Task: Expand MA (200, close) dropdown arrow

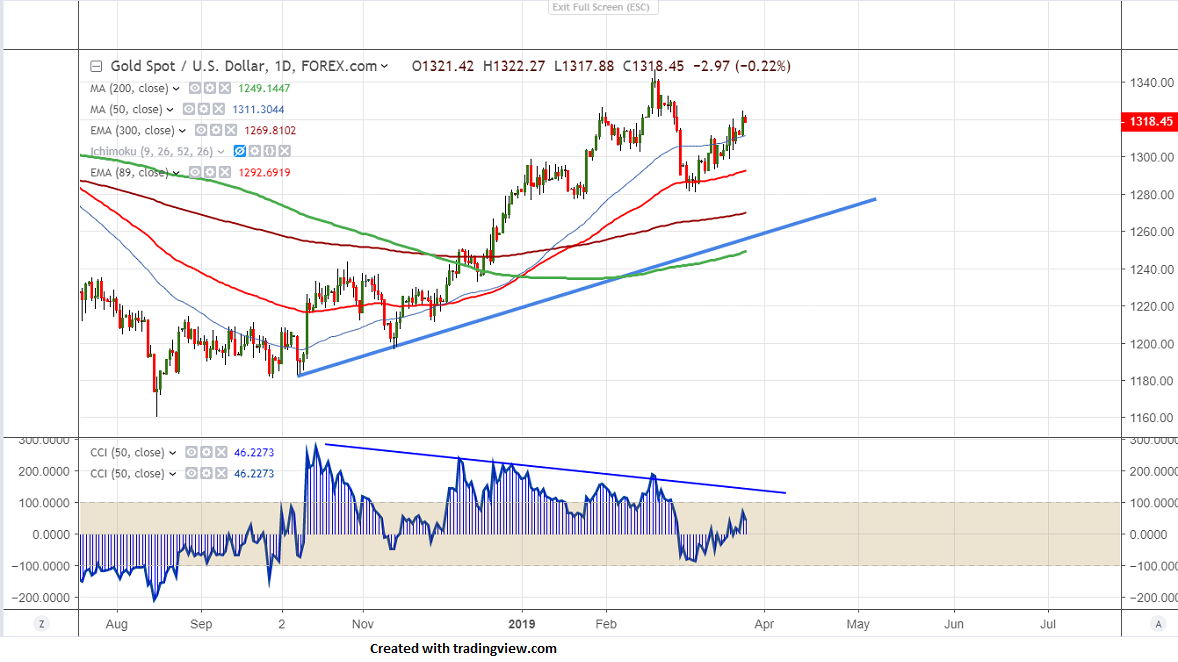Action: pos(177,89)
